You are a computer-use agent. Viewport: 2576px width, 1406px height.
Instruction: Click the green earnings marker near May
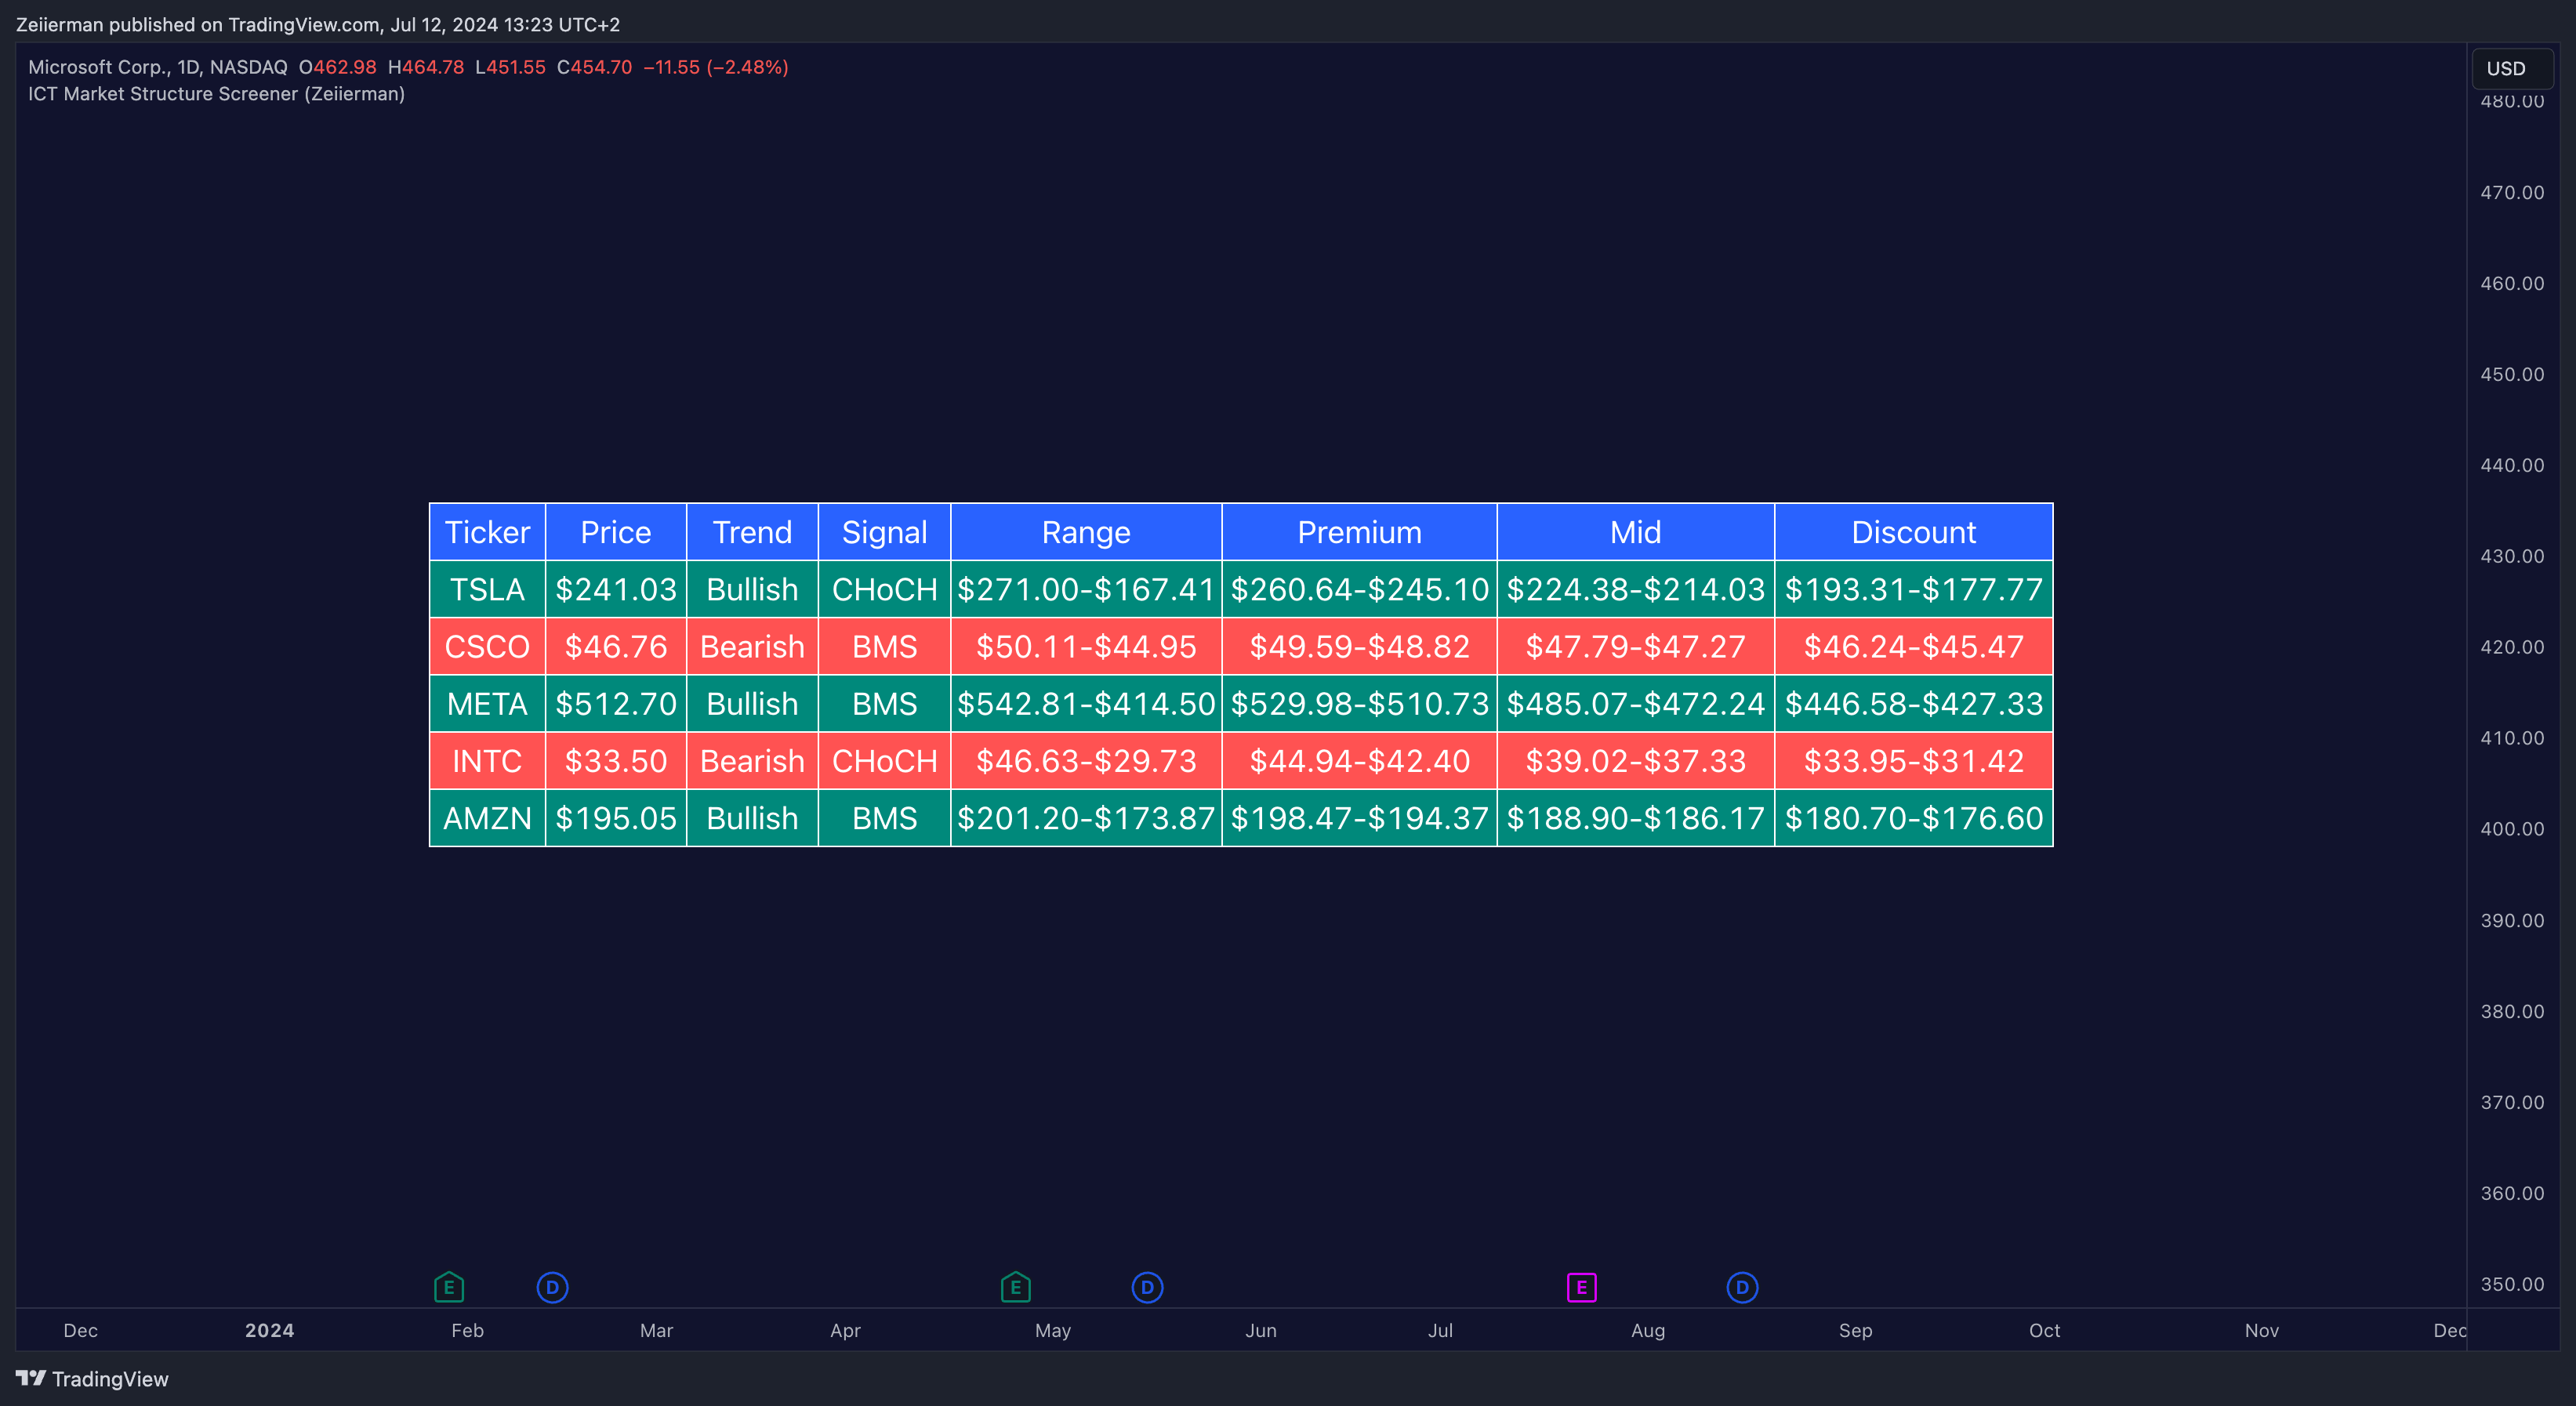click(x=1016, y=1287)
